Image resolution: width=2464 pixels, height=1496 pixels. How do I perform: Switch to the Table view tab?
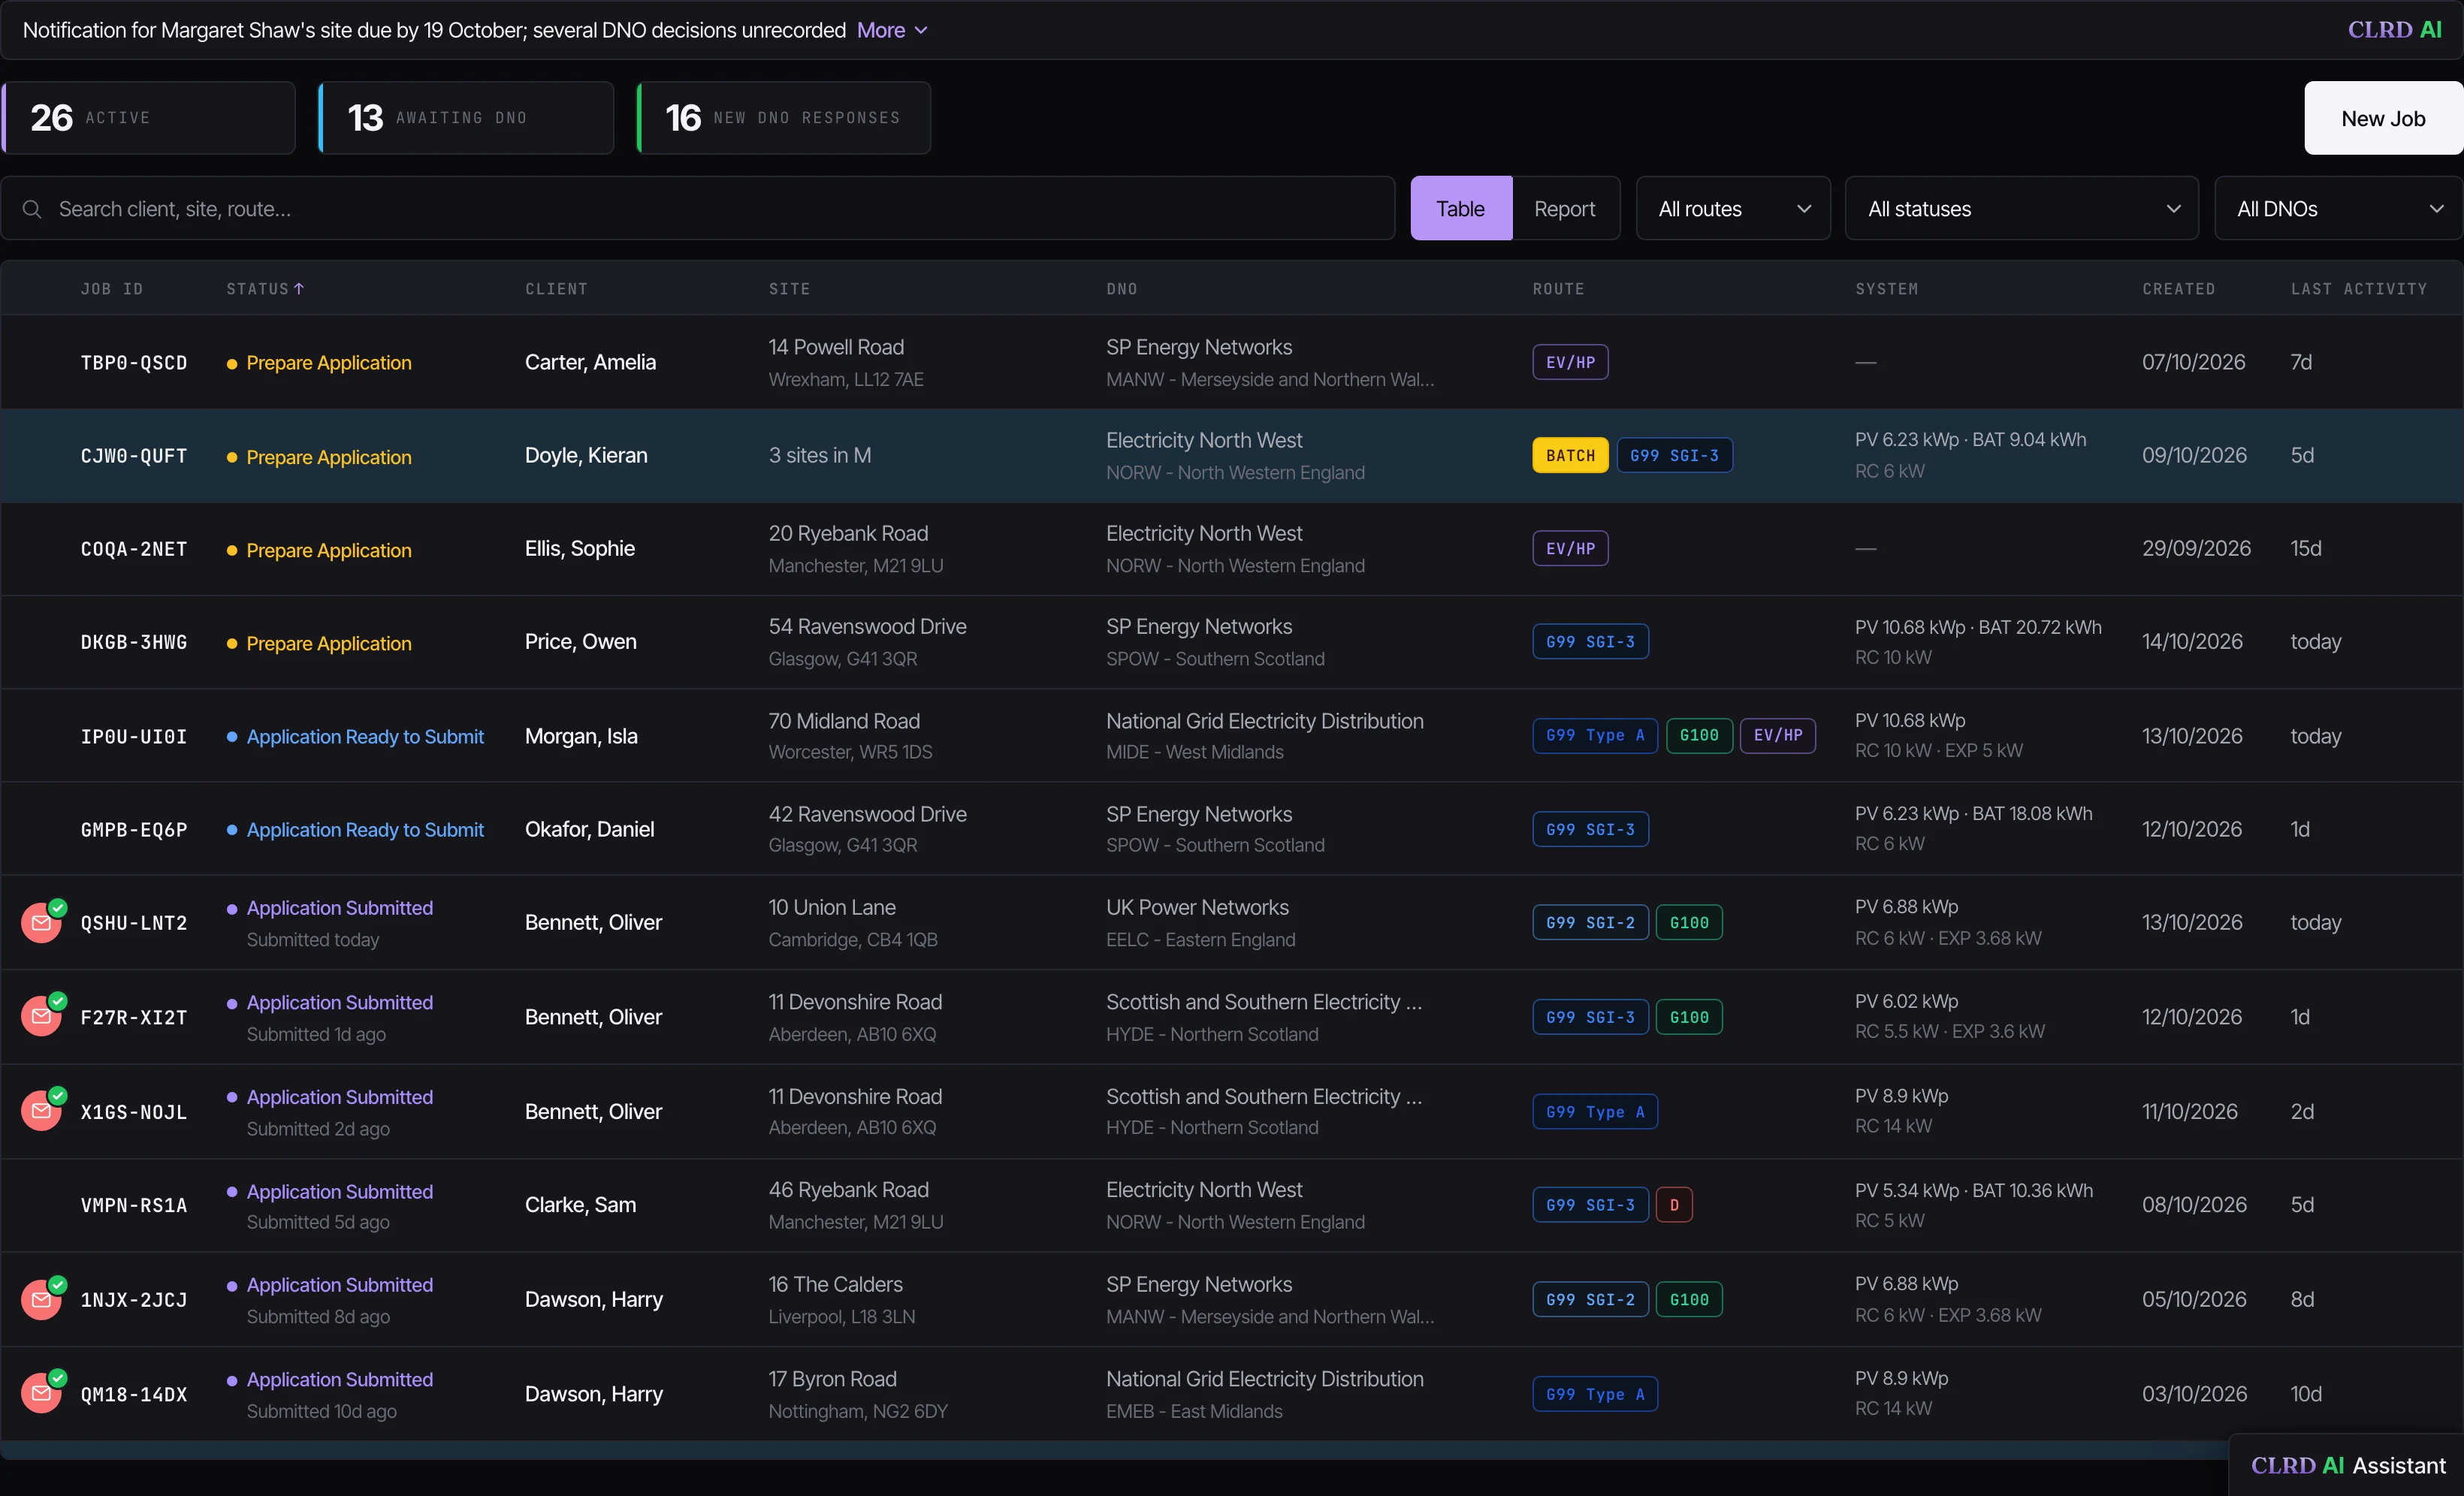(1460, 209)
